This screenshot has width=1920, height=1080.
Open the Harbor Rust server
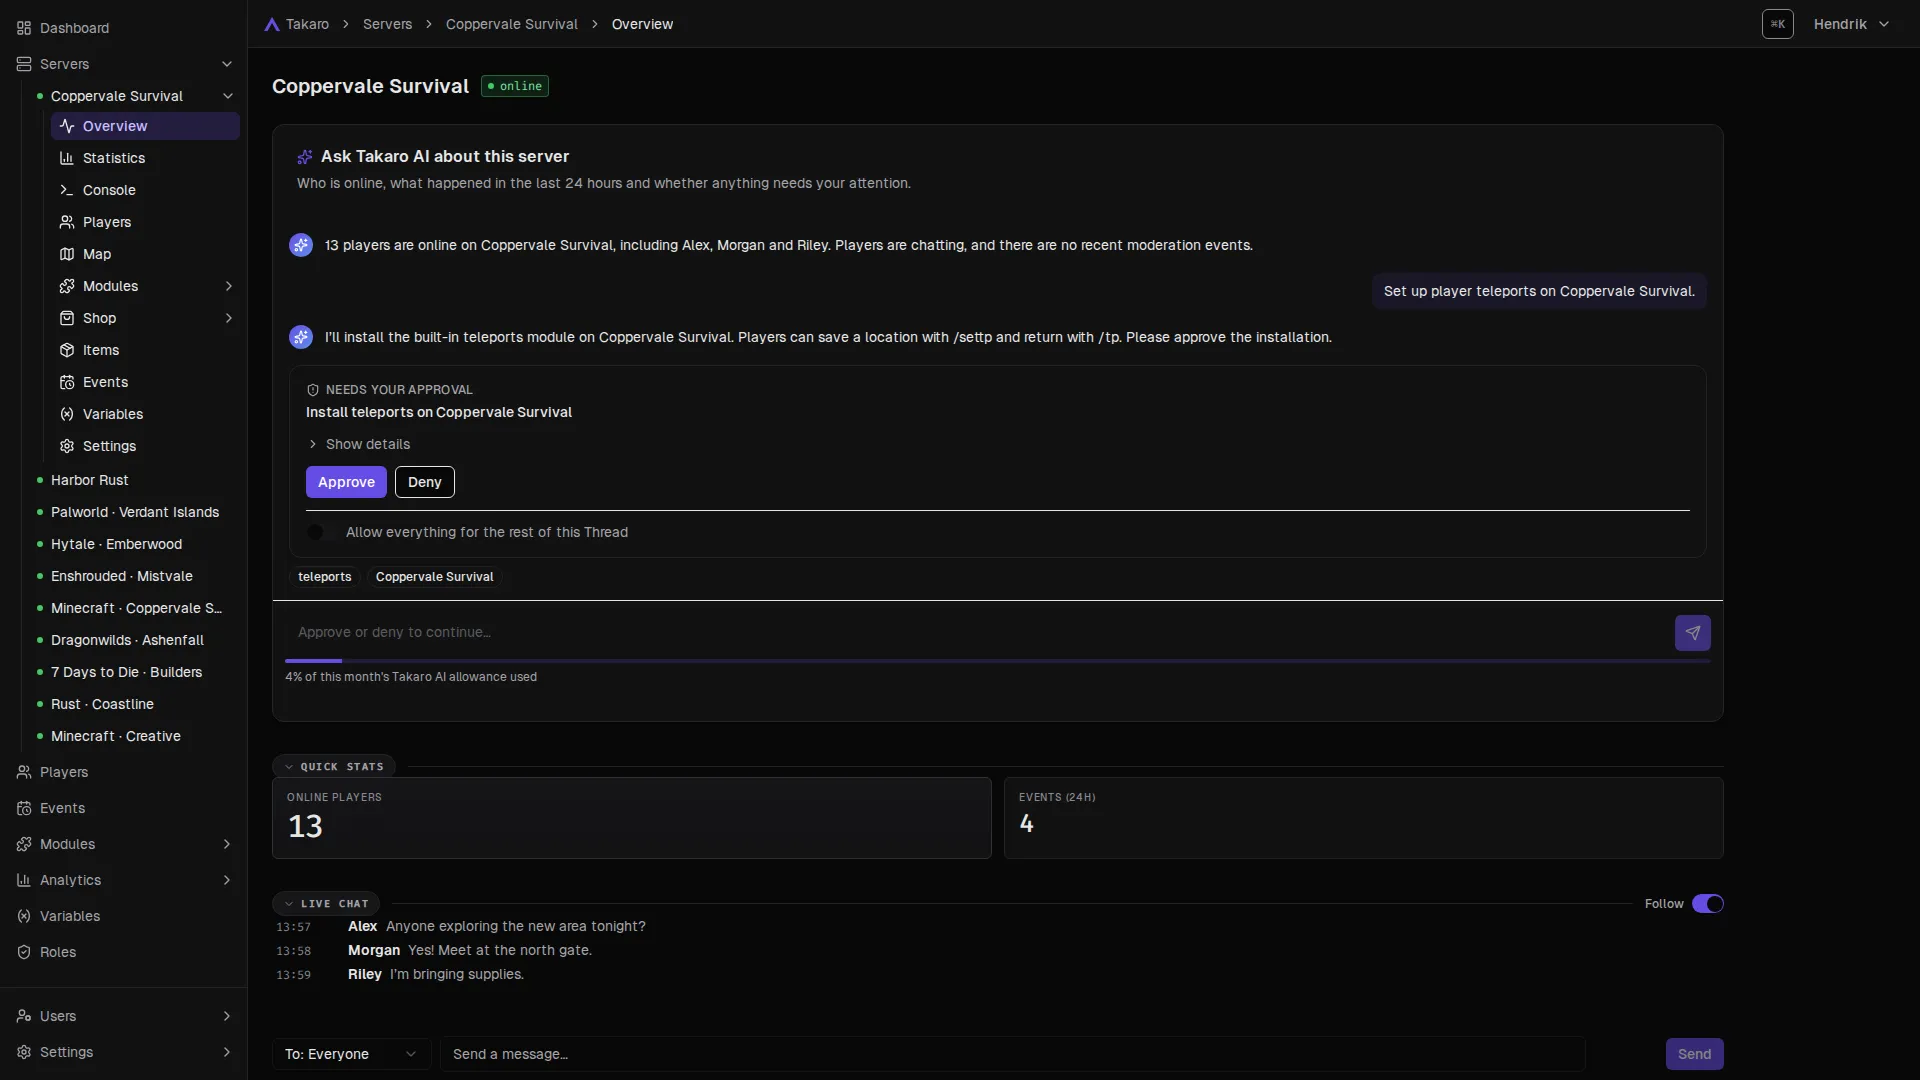pyautogui.click(x=89, y=480)
